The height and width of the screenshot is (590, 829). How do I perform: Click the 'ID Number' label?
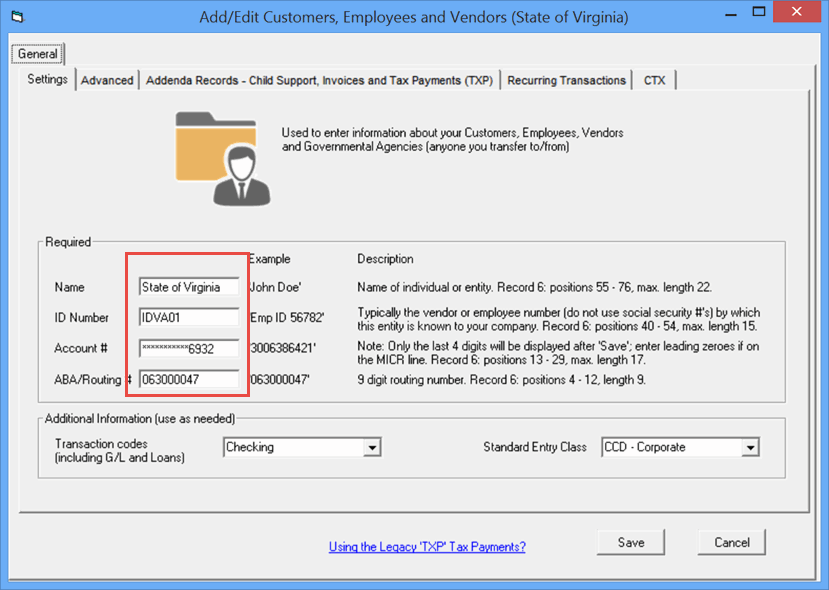[x=81, y=318]
